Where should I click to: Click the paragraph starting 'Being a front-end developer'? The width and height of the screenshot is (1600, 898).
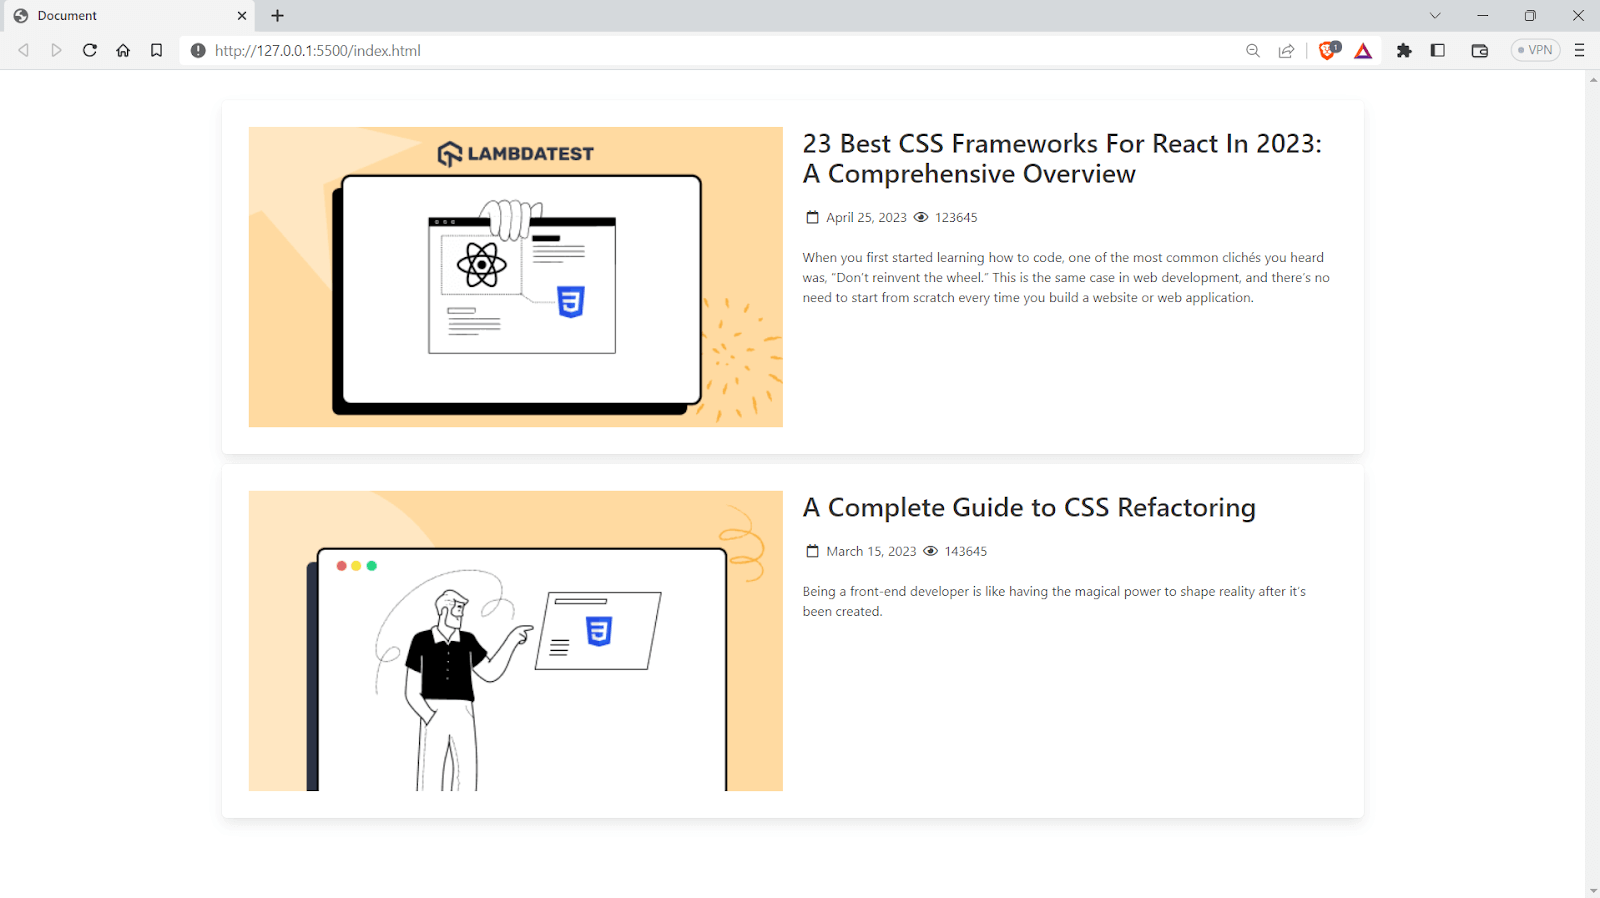click(x=1054, y=601)
